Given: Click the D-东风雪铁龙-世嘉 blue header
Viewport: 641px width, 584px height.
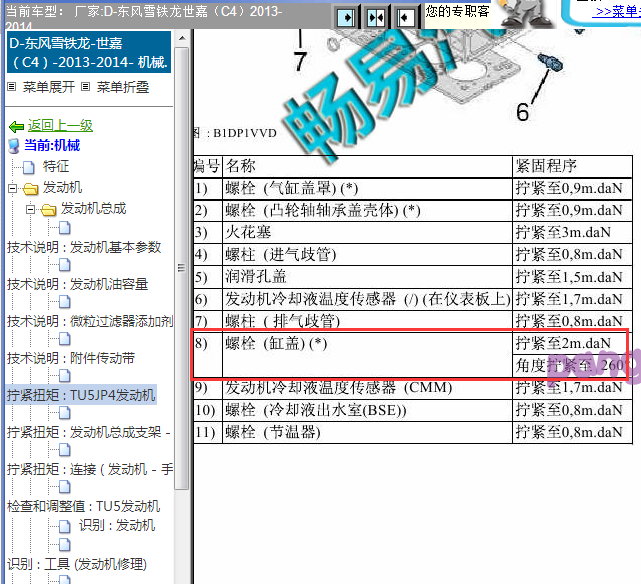Looking at the screenshot, I should coord(89,52).
